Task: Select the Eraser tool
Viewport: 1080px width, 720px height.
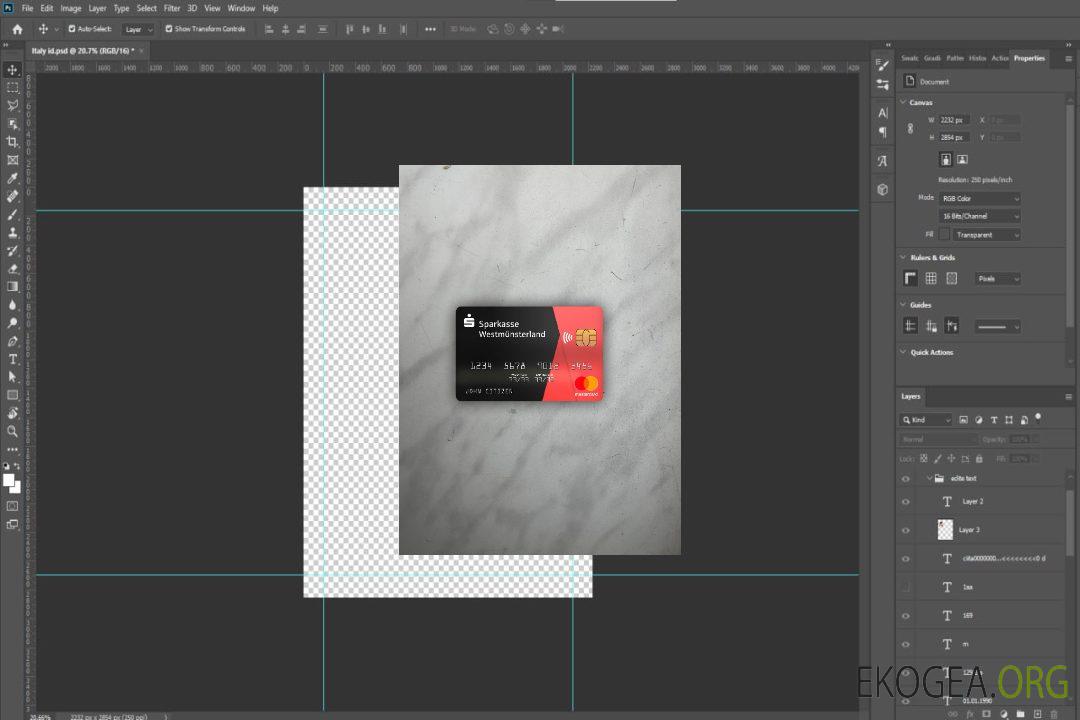Action: [x=12, y=269]
